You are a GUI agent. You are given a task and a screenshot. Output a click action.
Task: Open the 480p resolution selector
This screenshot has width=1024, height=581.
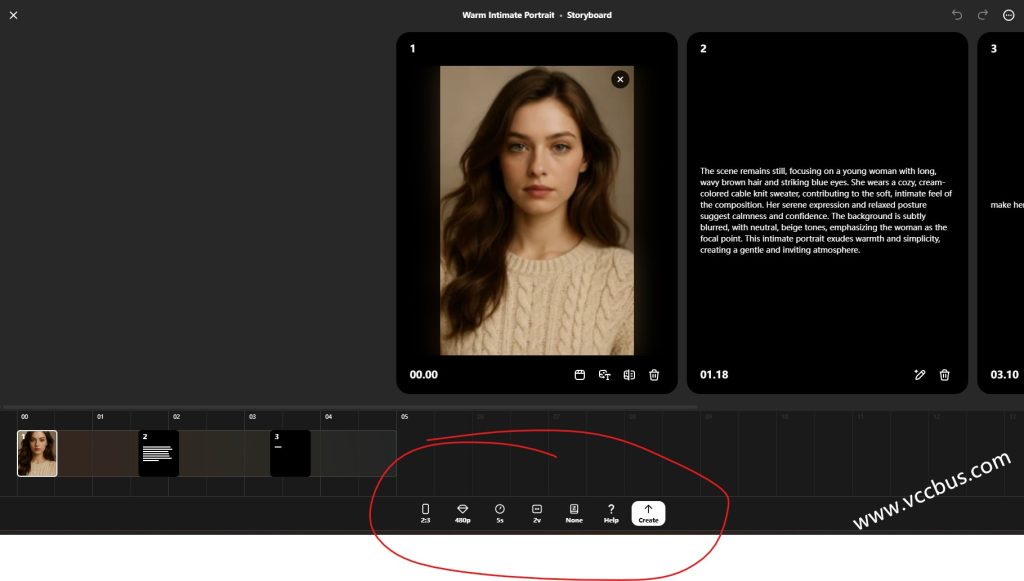tap(462, 513)
